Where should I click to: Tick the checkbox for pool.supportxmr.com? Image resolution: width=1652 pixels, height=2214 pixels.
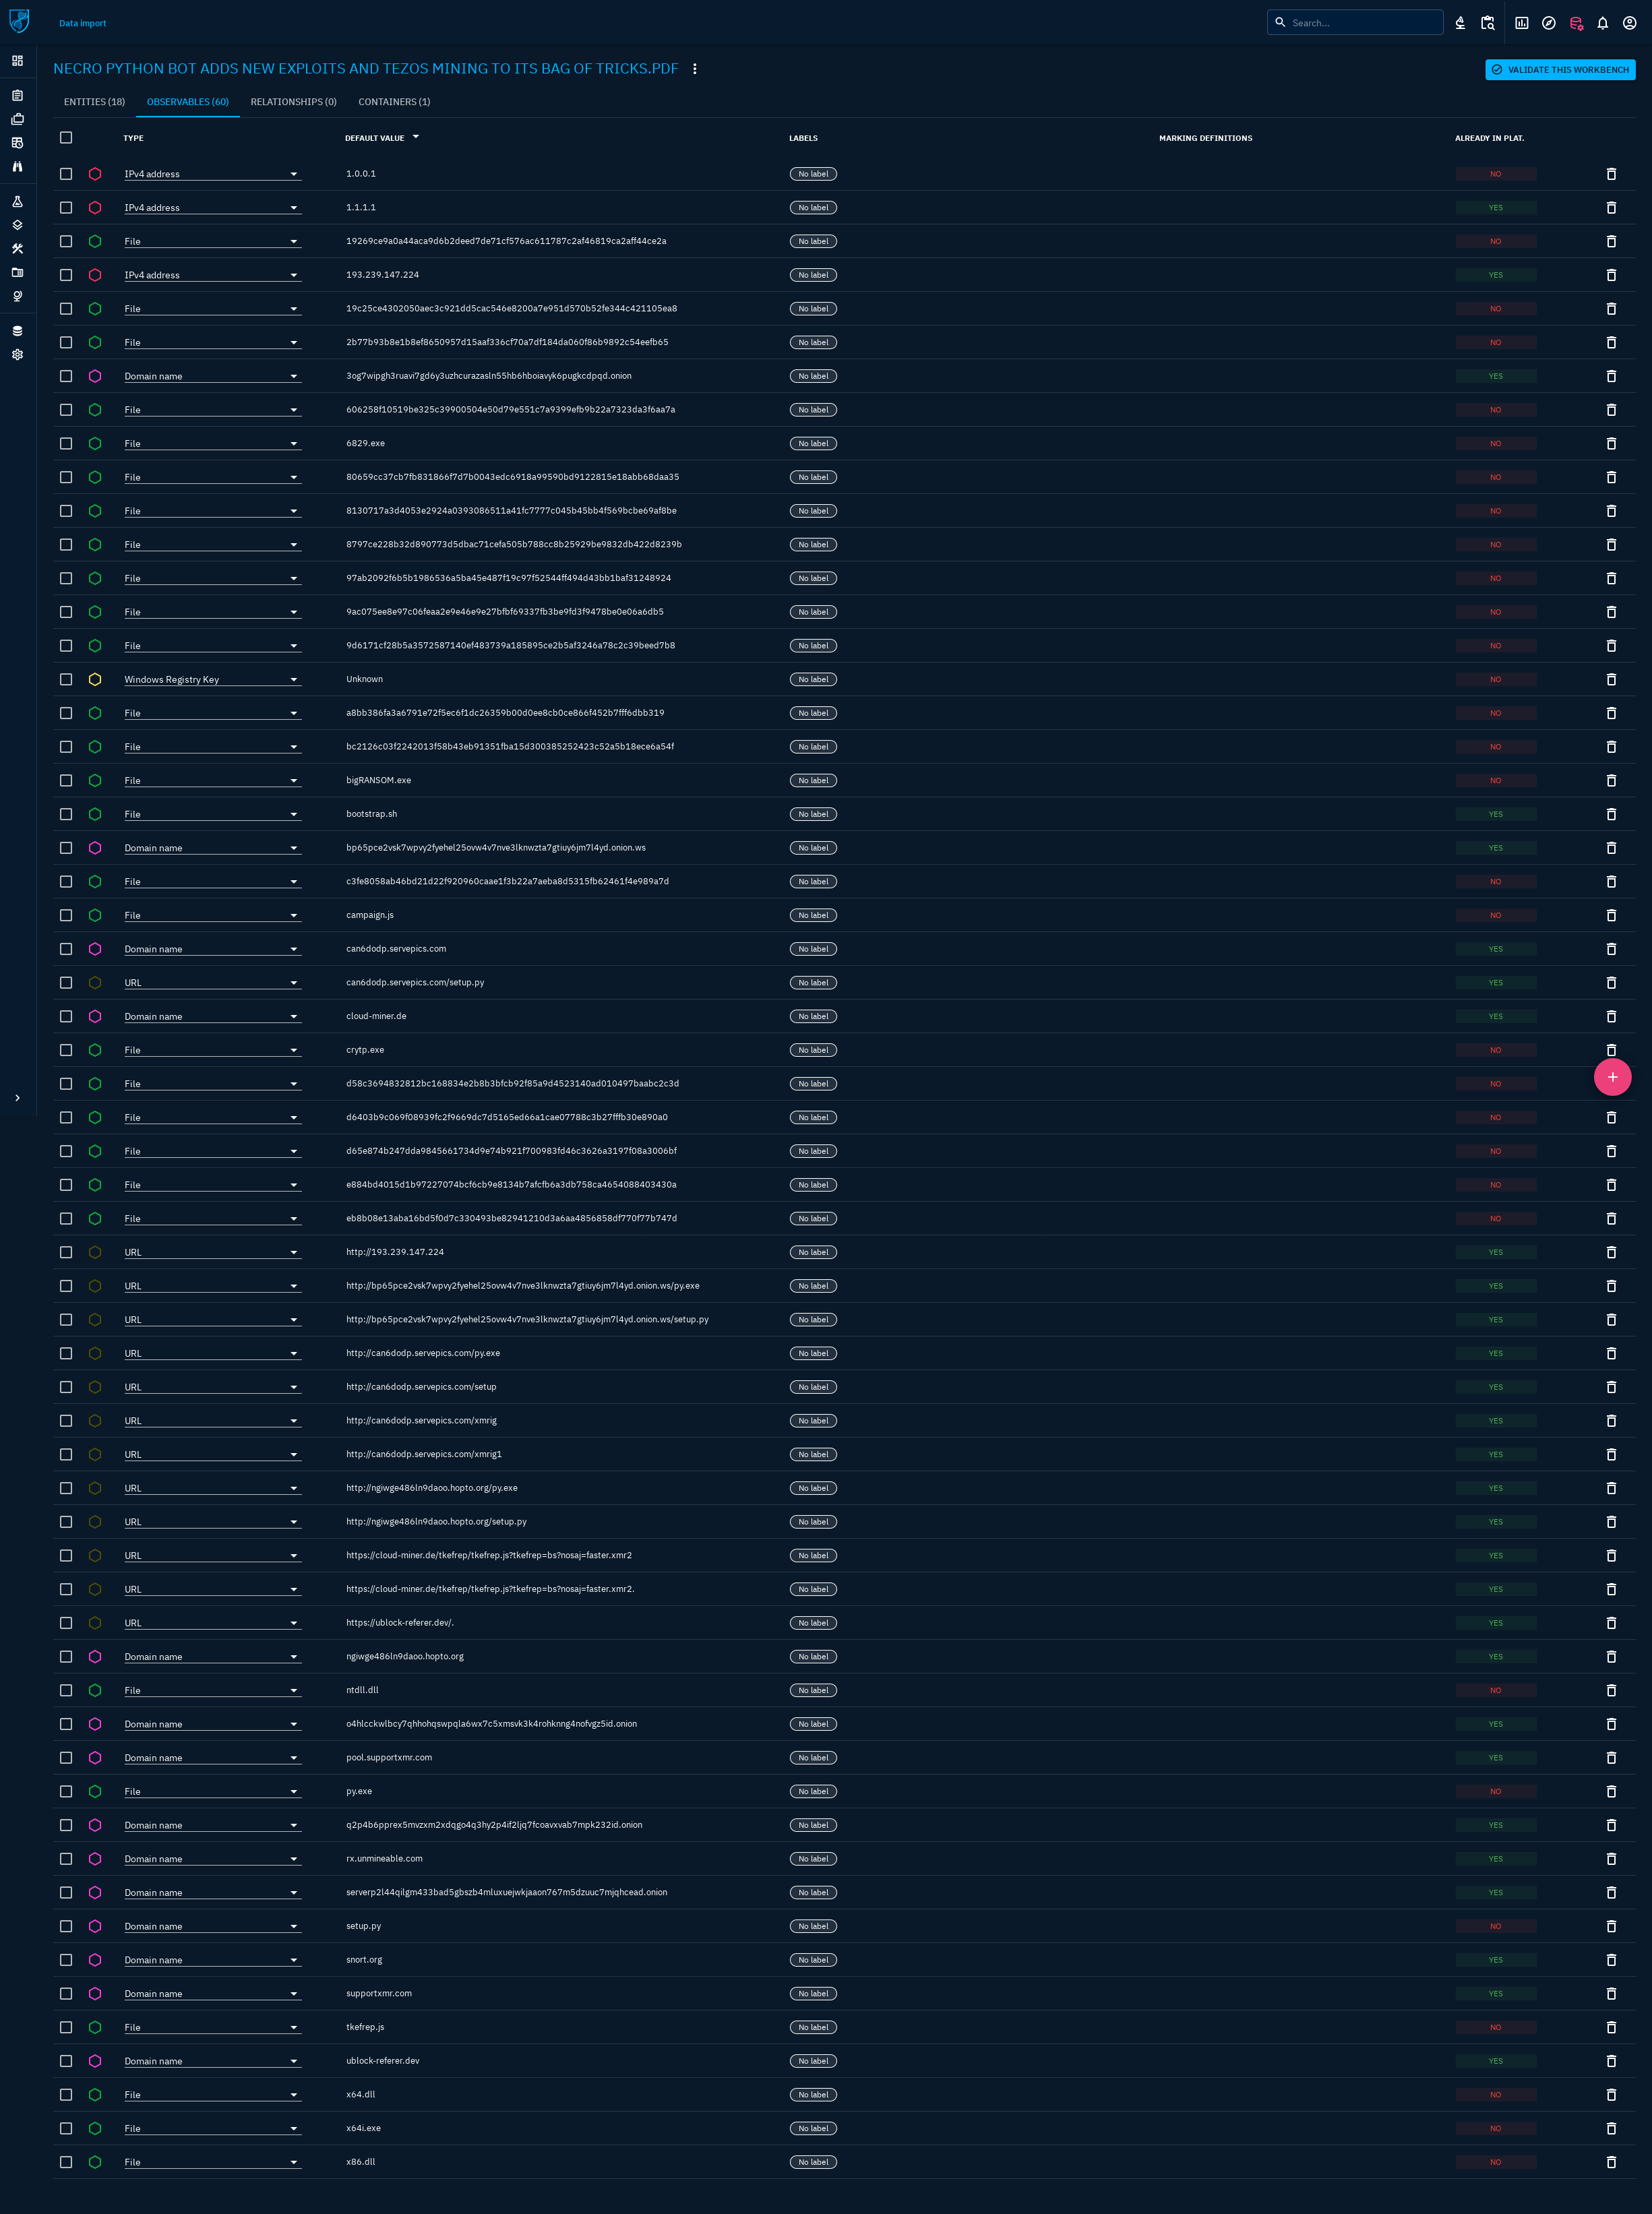pyautogui.click(x=66, y=1757)
